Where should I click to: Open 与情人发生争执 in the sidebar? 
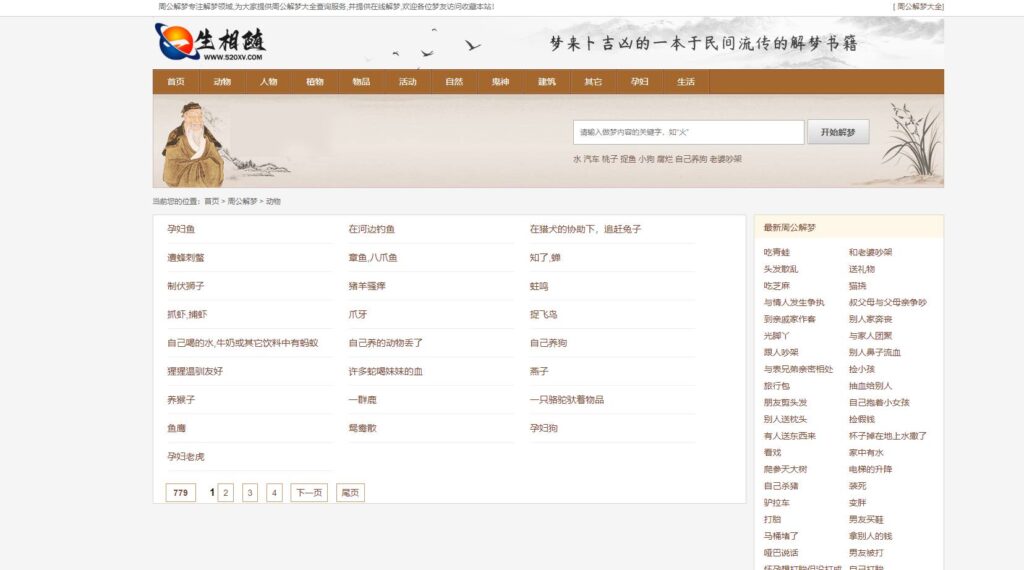pyautogui.click(x=794, y=302)
